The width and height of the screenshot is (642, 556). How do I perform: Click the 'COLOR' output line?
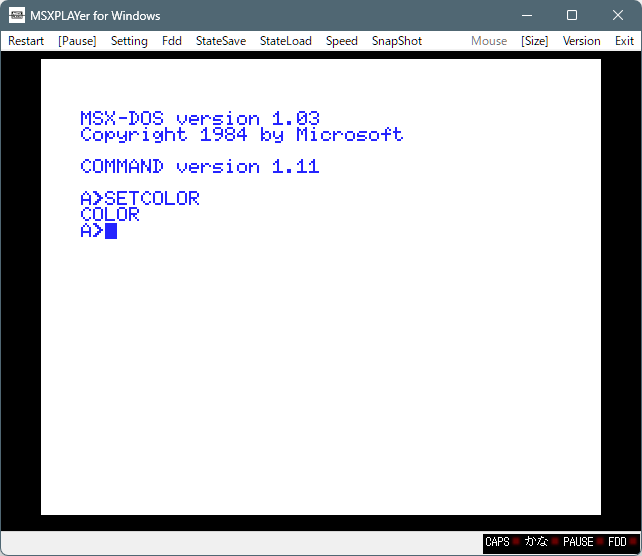110,215
